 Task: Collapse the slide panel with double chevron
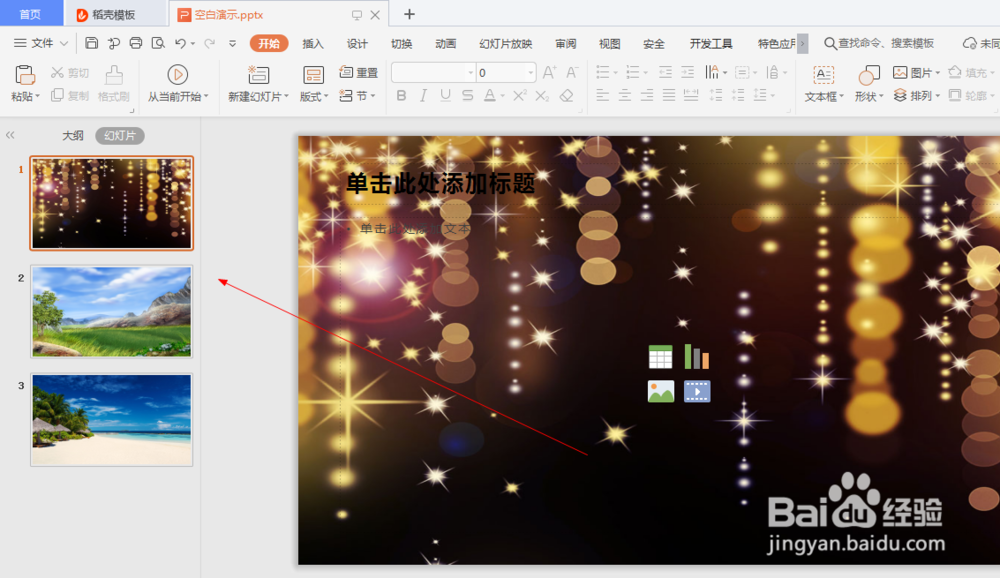coord(10,135)
